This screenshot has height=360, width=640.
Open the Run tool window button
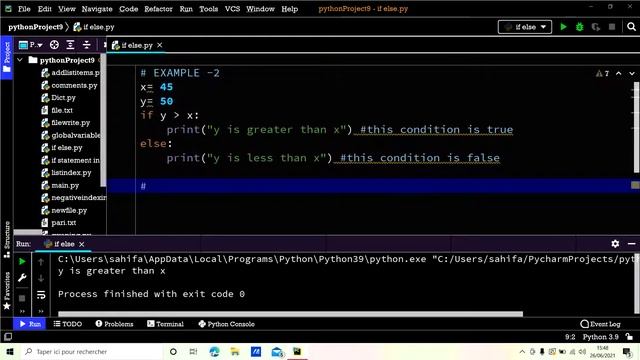coord(30,324)
